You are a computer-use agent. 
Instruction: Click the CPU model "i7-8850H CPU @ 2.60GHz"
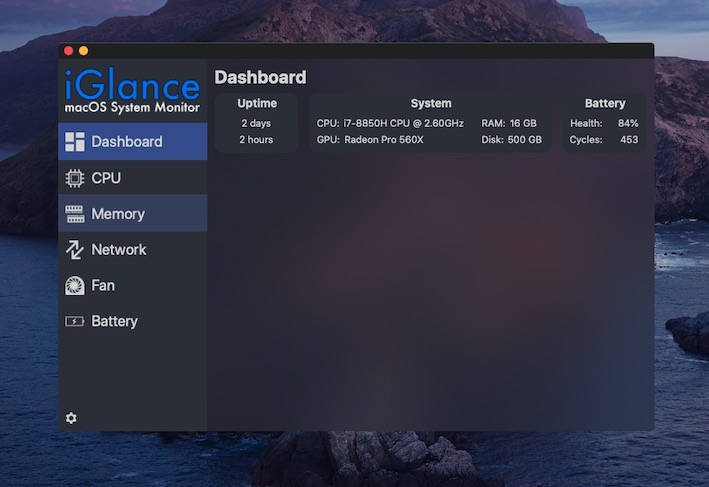[403, 123]
